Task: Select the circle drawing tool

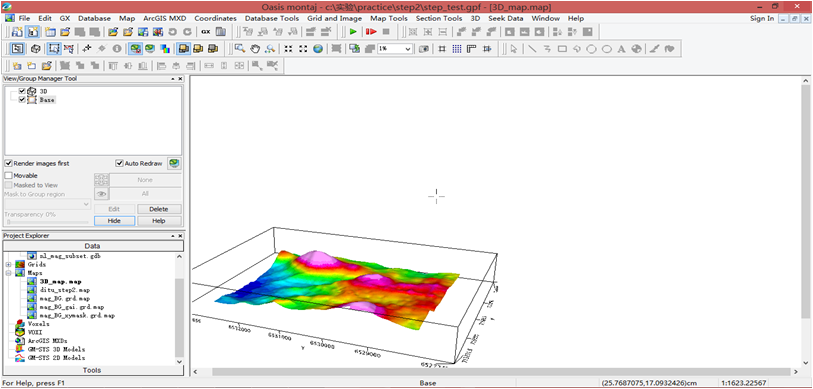Action: coord(591,49)
